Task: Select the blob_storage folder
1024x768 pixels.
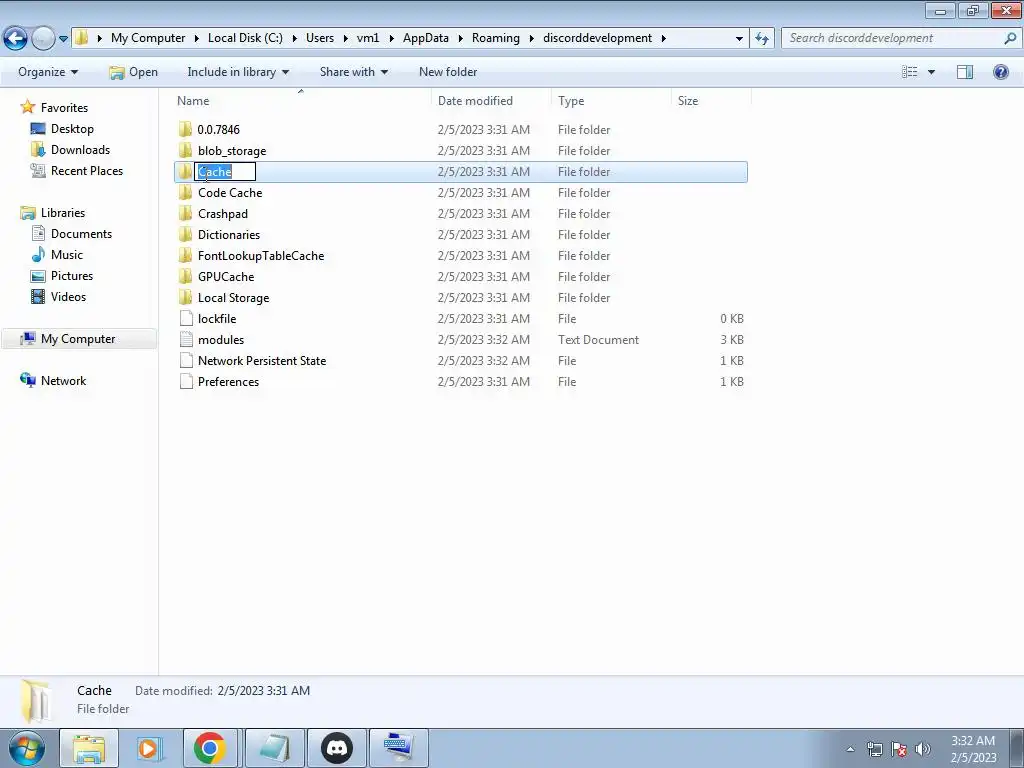Action: [x=232, y=151]
